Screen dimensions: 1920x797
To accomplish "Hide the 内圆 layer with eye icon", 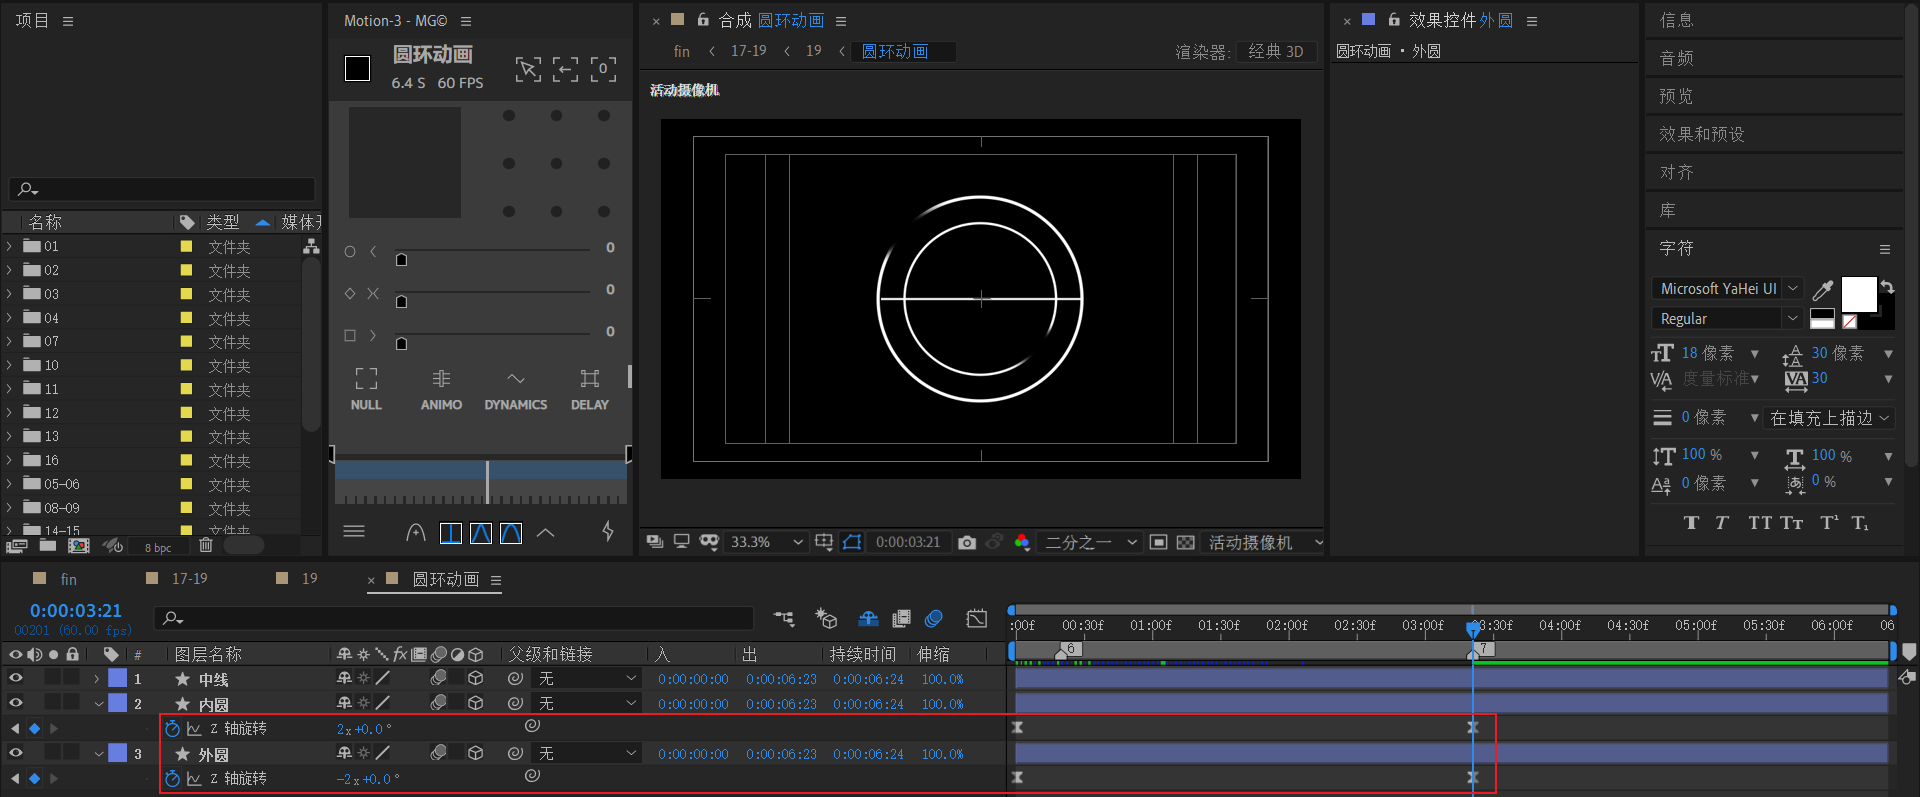I will tap(15, 703).
